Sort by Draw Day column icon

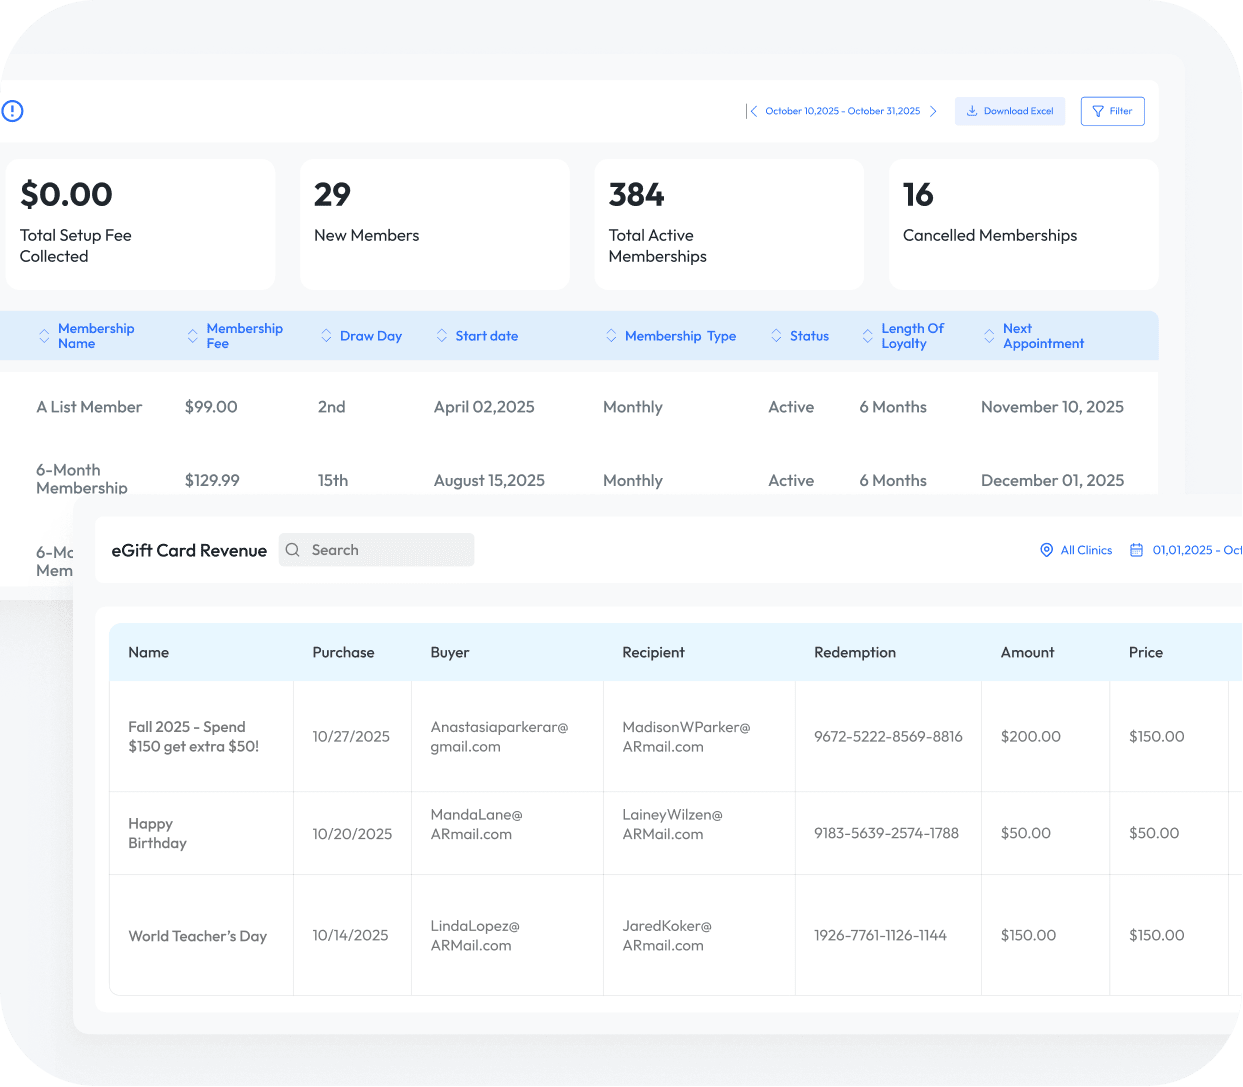(326, 336)
